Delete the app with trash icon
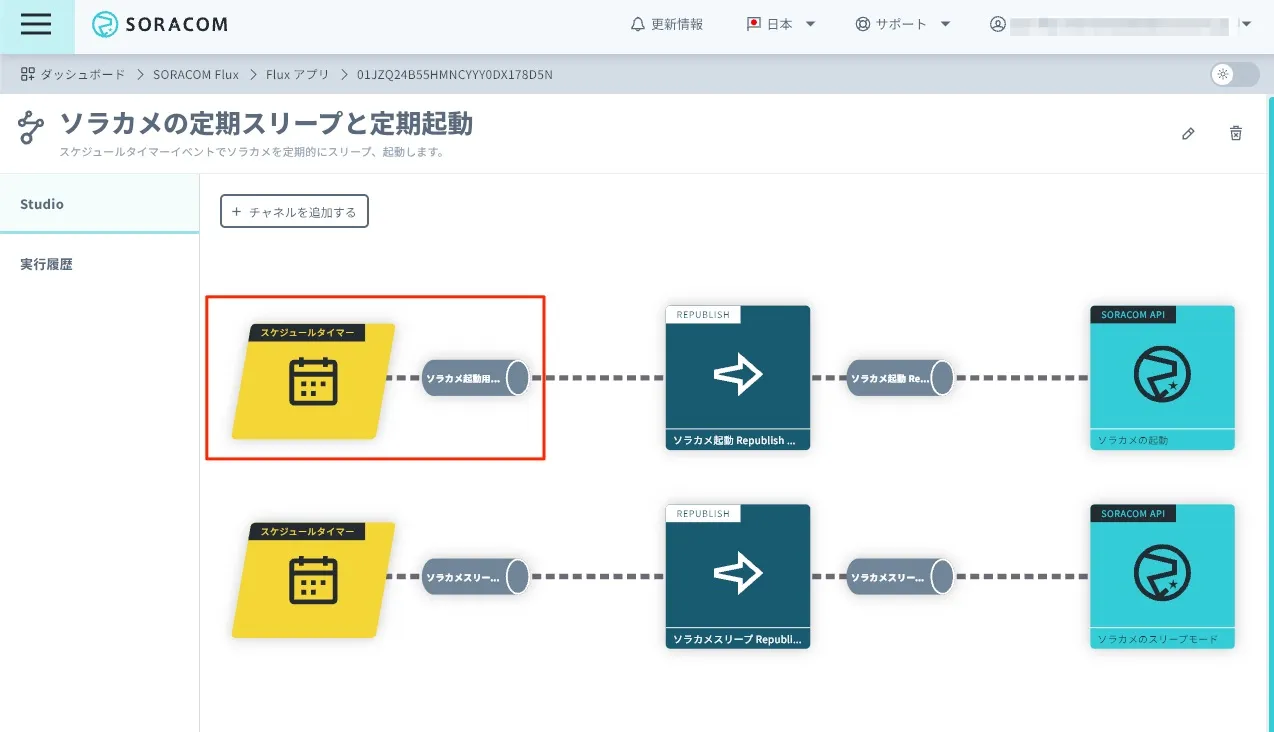This screenshot has width=1274, height=732. 1236,133
